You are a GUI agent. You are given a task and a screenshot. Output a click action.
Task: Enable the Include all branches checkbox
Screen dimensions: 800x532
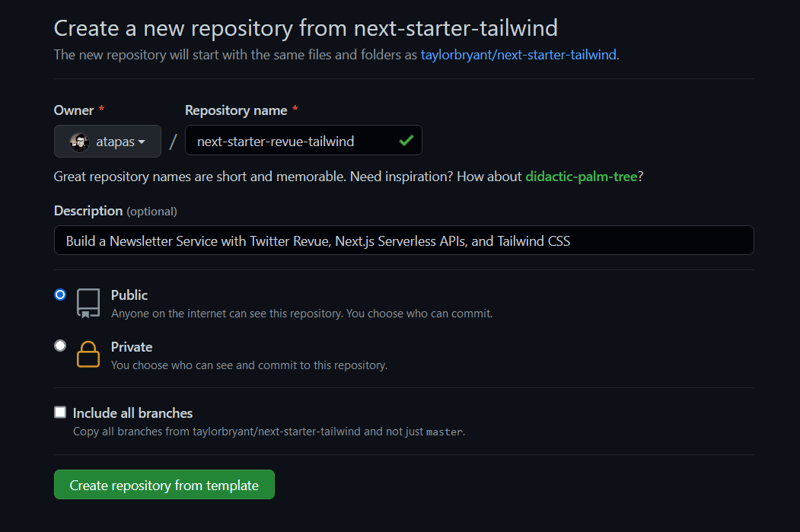(60, 412)
